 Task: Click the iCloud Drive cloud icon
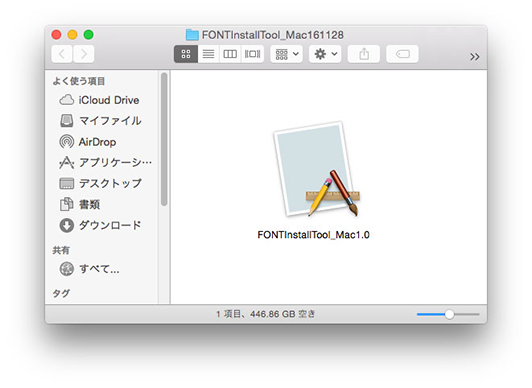[x=66, y=100]
